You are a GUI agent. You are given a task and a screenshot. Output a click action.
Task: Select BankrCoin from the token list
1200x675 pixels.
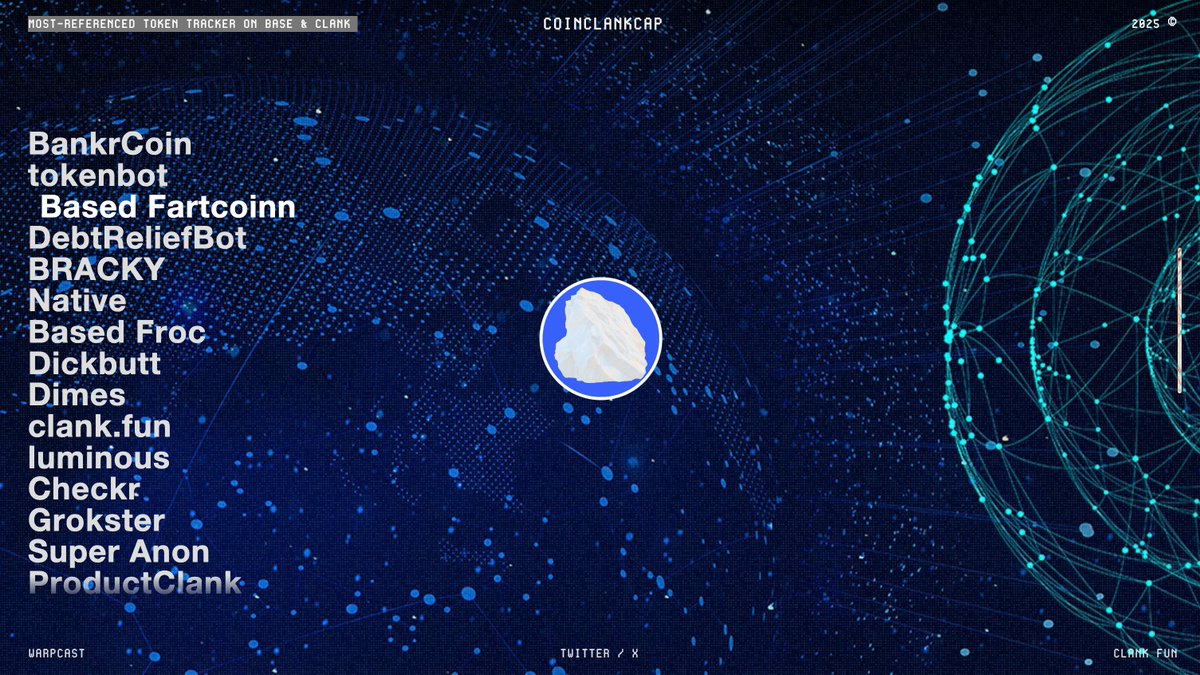(110, 144)
